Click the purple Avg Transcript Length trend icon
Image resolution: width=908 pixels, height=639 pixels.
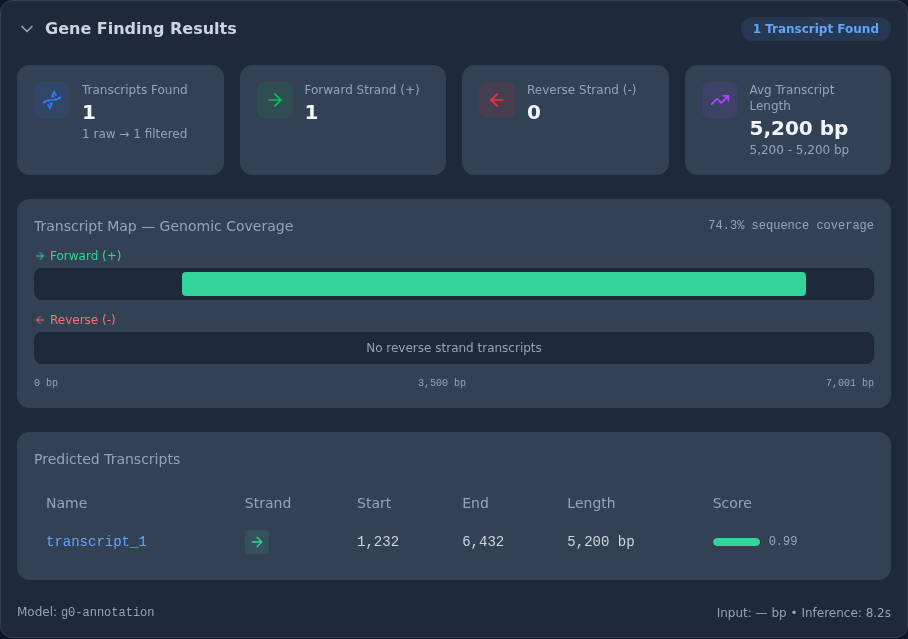[x=720, y=100]
